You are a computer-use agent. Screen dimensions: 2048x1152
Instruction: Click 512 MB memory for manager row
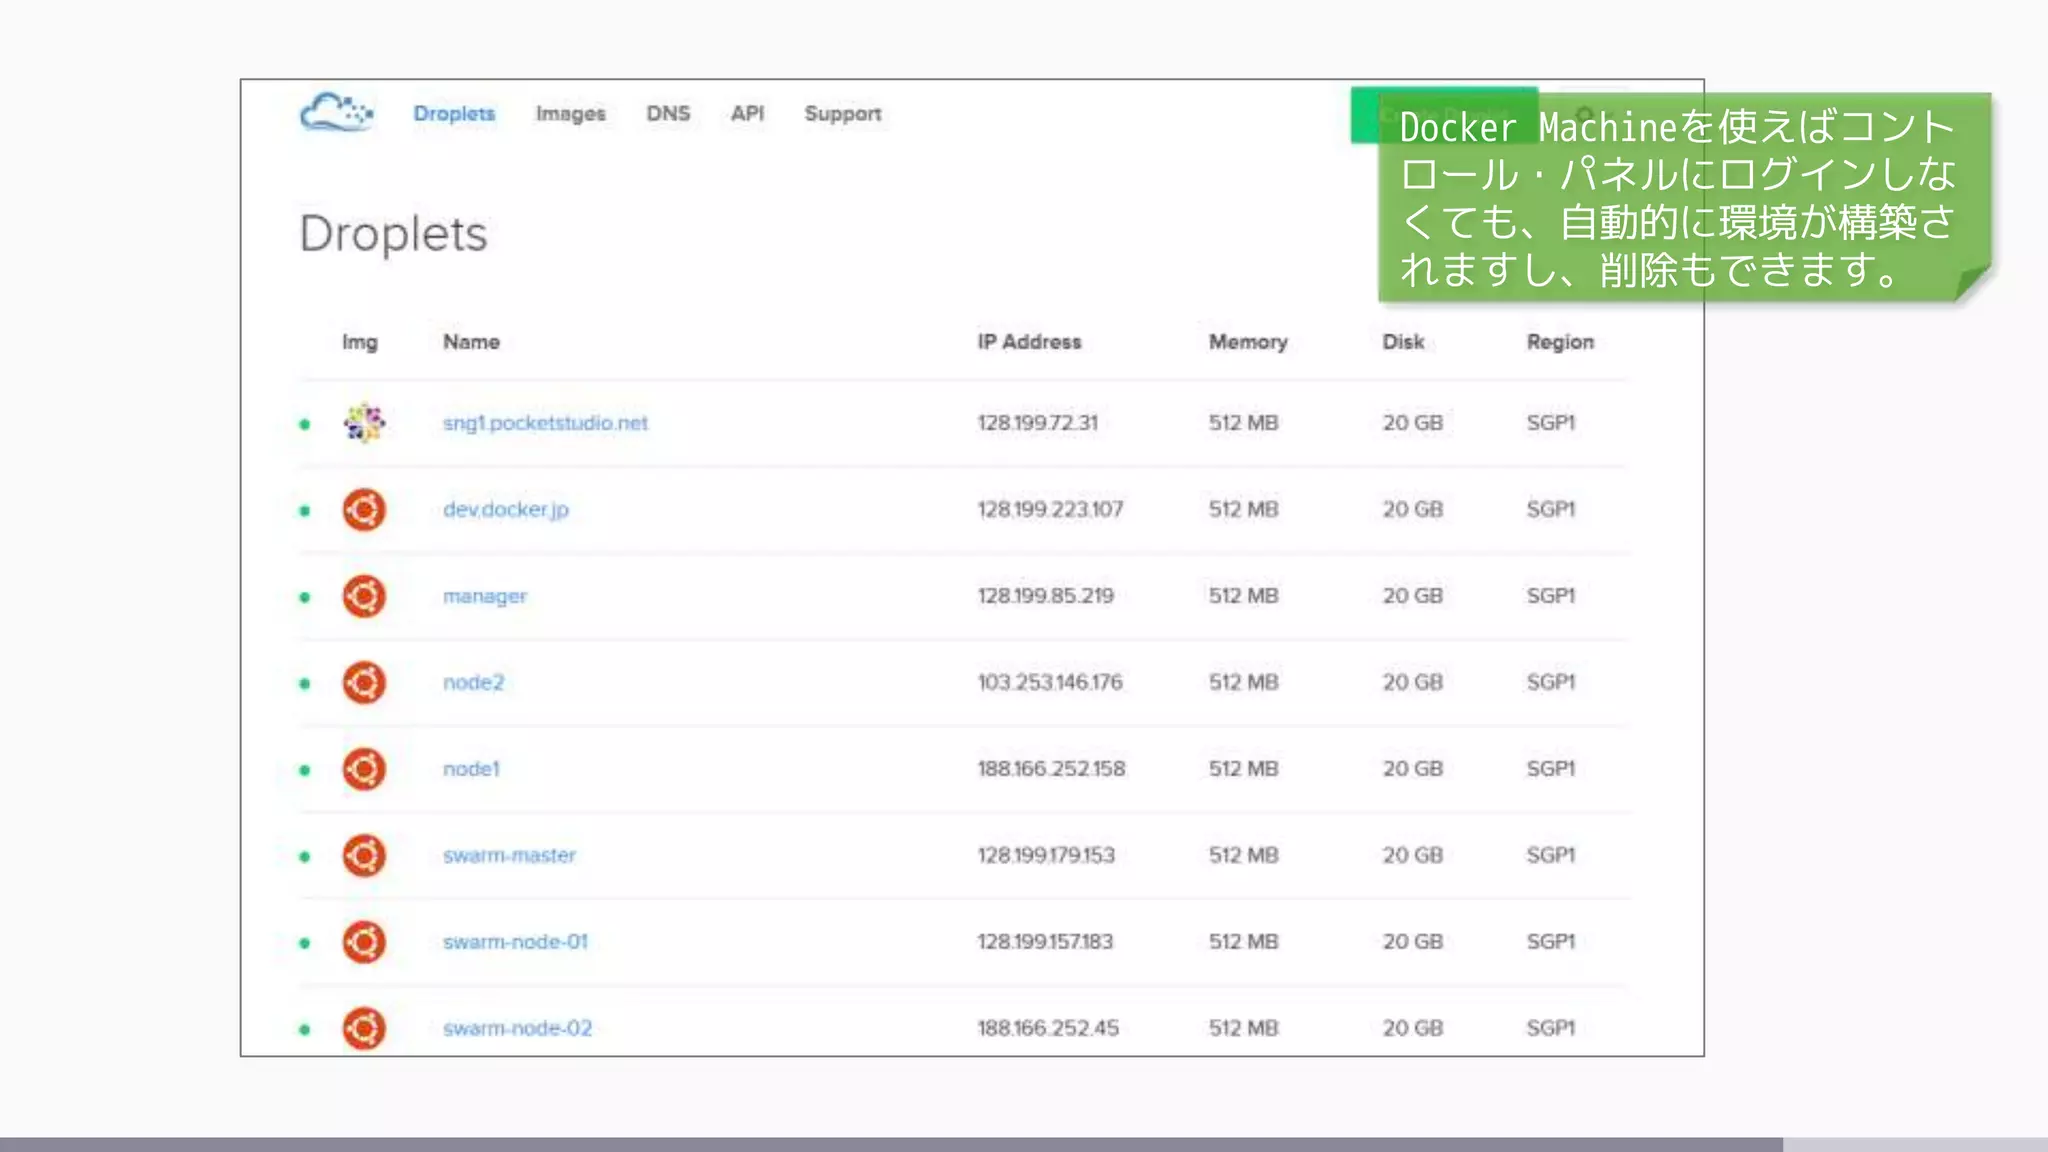tap(1244, 596)
